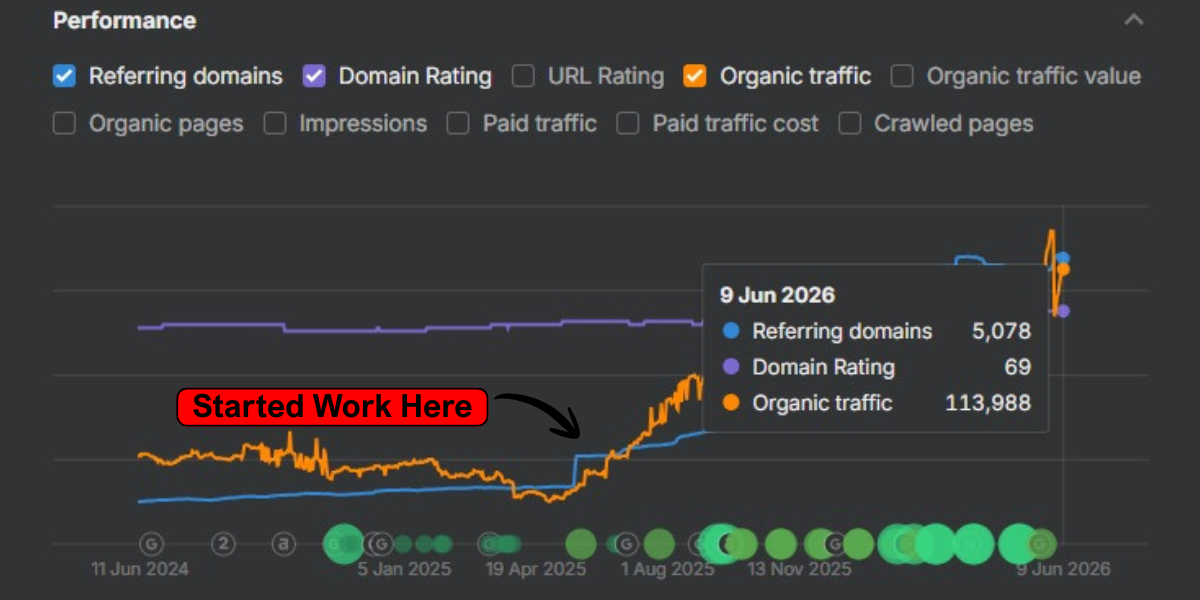Collapse the Performance panel with the chevron
Screen dimensions: 1200x600
(x=1133, y=20)
